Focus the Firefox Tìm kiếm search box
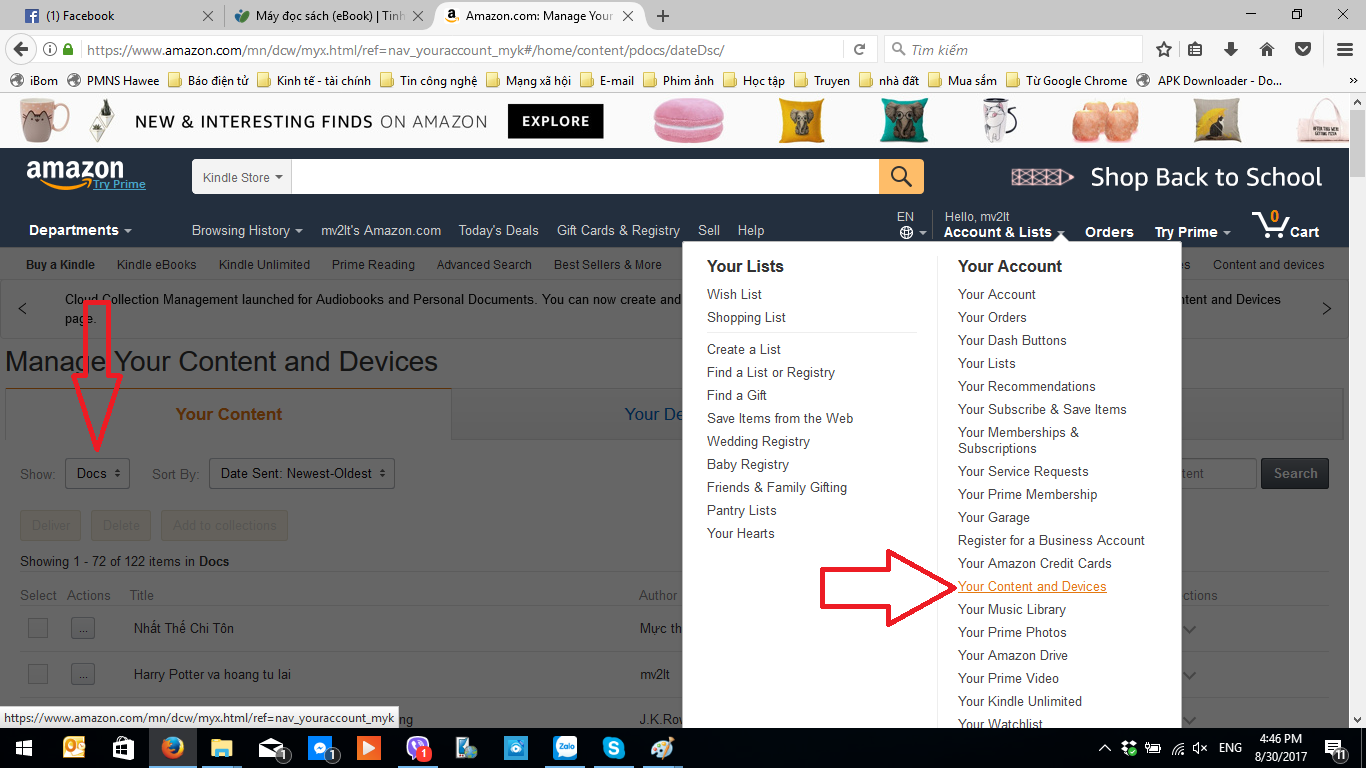 point(1014,49)
